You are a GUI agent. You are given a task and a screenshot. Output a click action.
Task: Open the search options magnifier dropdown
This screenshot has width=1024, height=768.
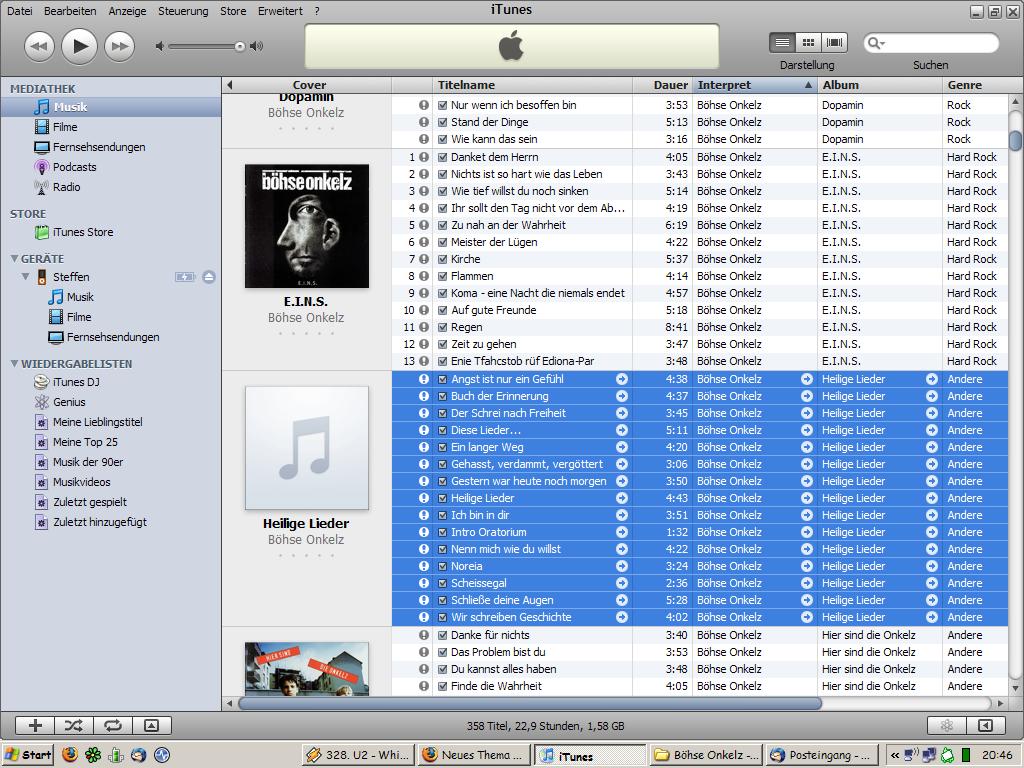(x=876, y=43)
